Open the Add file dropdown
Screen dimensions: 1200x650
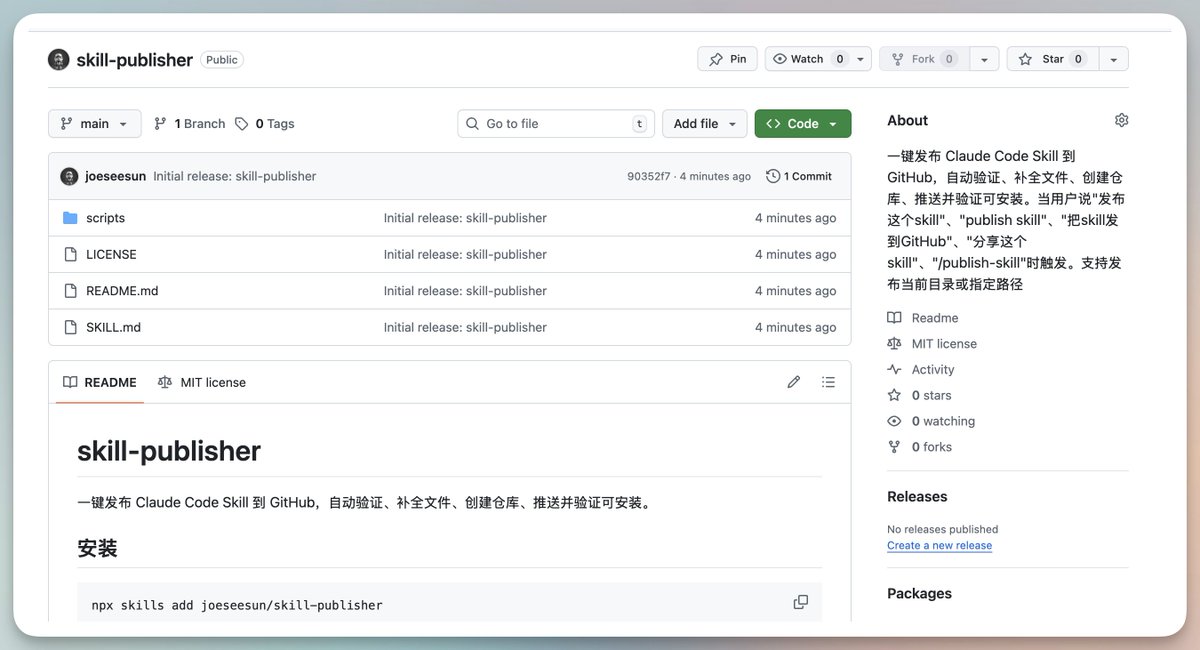[704, 124]
